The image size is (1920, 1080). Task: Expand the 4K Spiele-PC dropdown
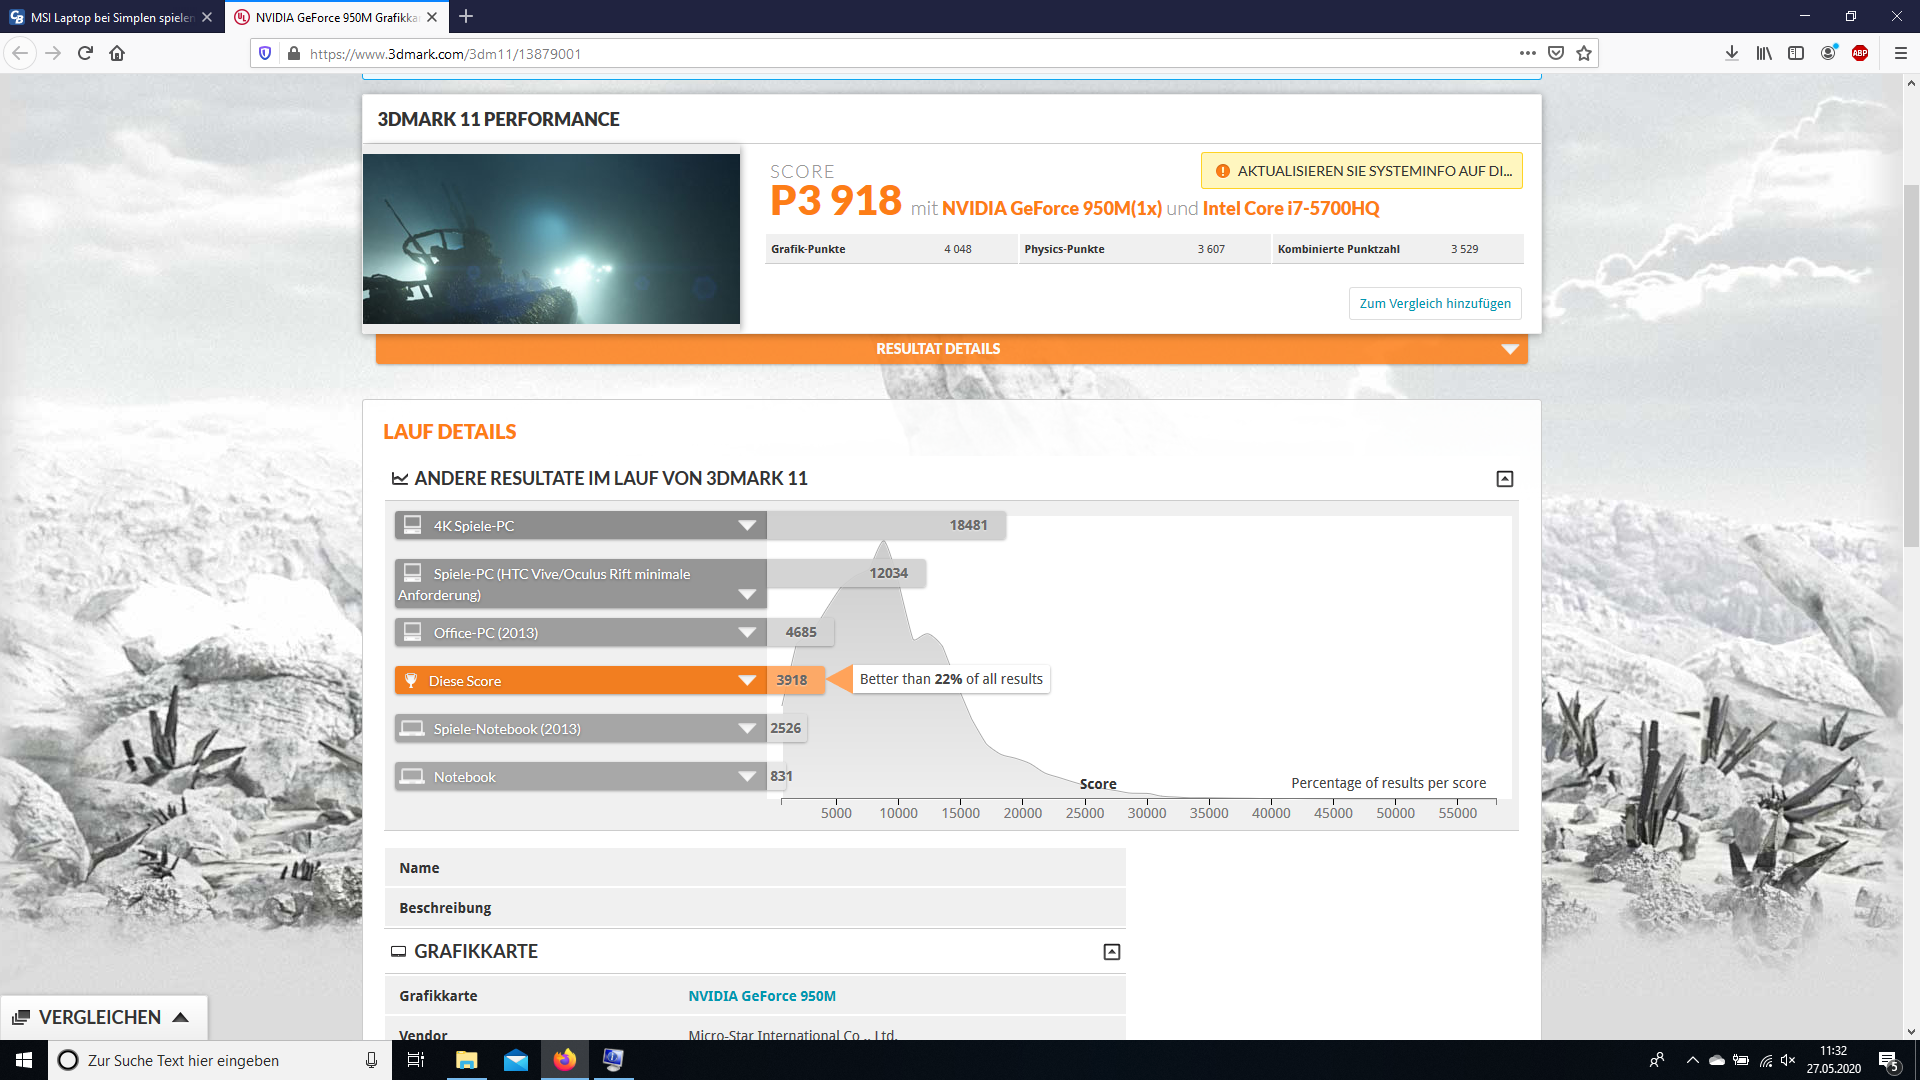tap(746, 526)
